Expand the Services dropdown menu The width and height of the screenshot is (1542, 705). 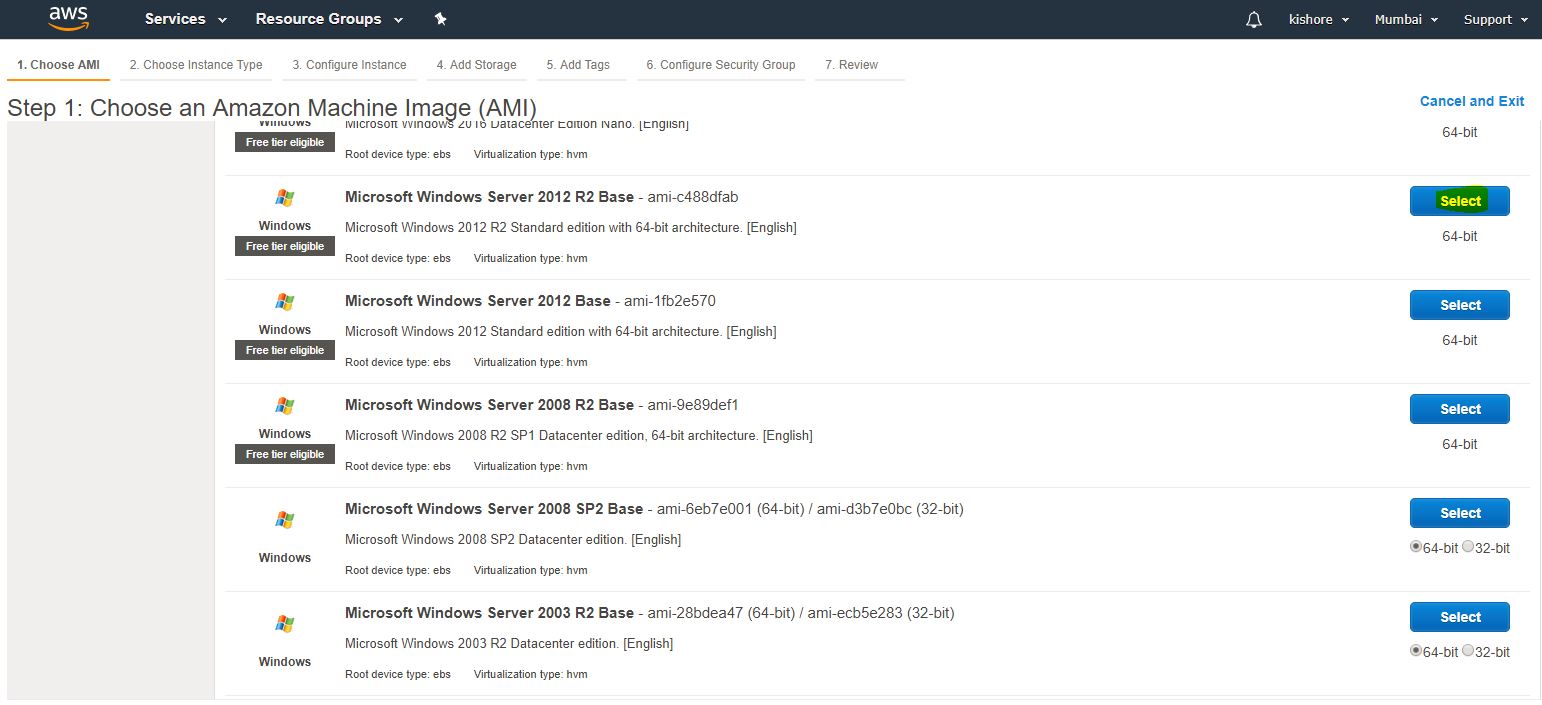pos(185,19)
